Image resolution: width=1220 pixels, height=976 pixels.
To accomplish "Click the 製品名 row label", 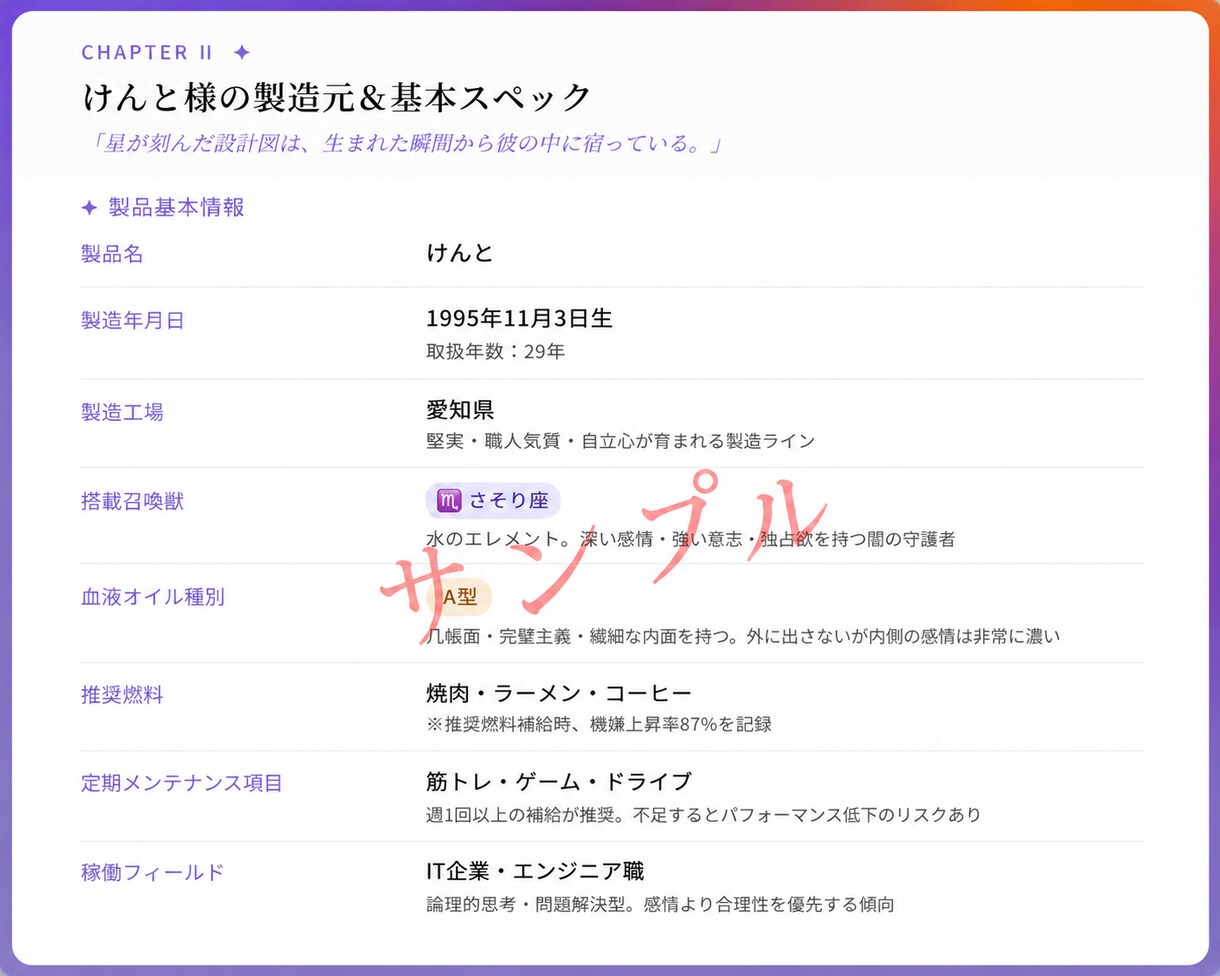I will click(112, 254).
